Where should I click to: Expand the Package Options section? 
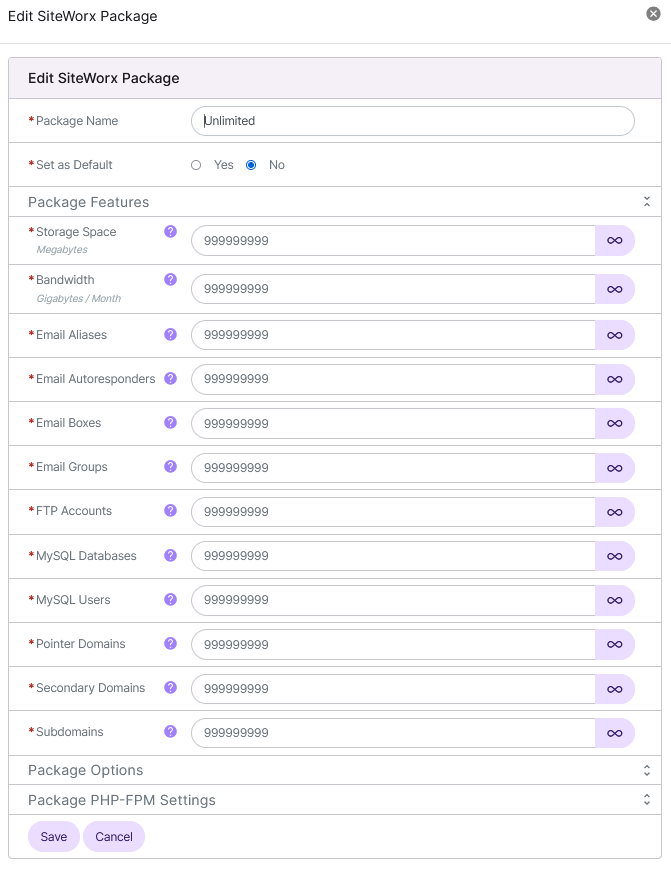point(646,770)
